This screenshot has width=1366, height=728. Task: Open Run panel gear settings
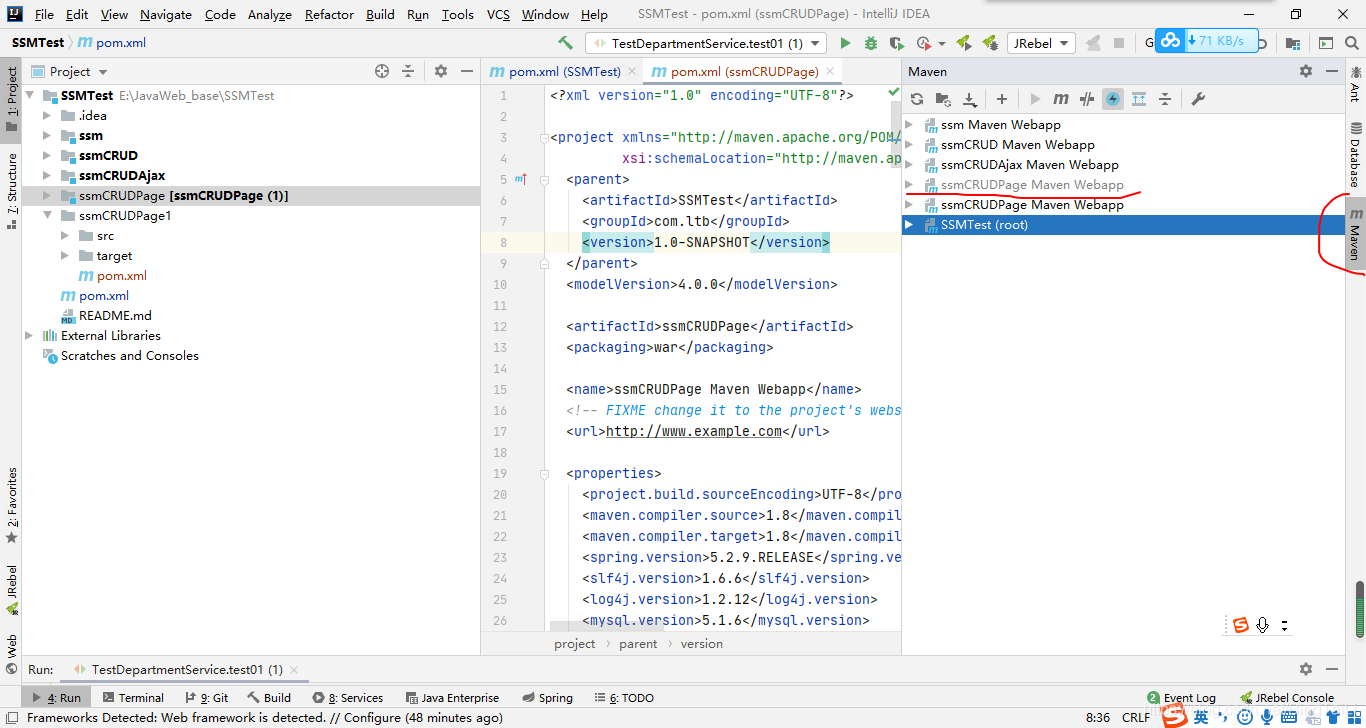coord(1306,669)
